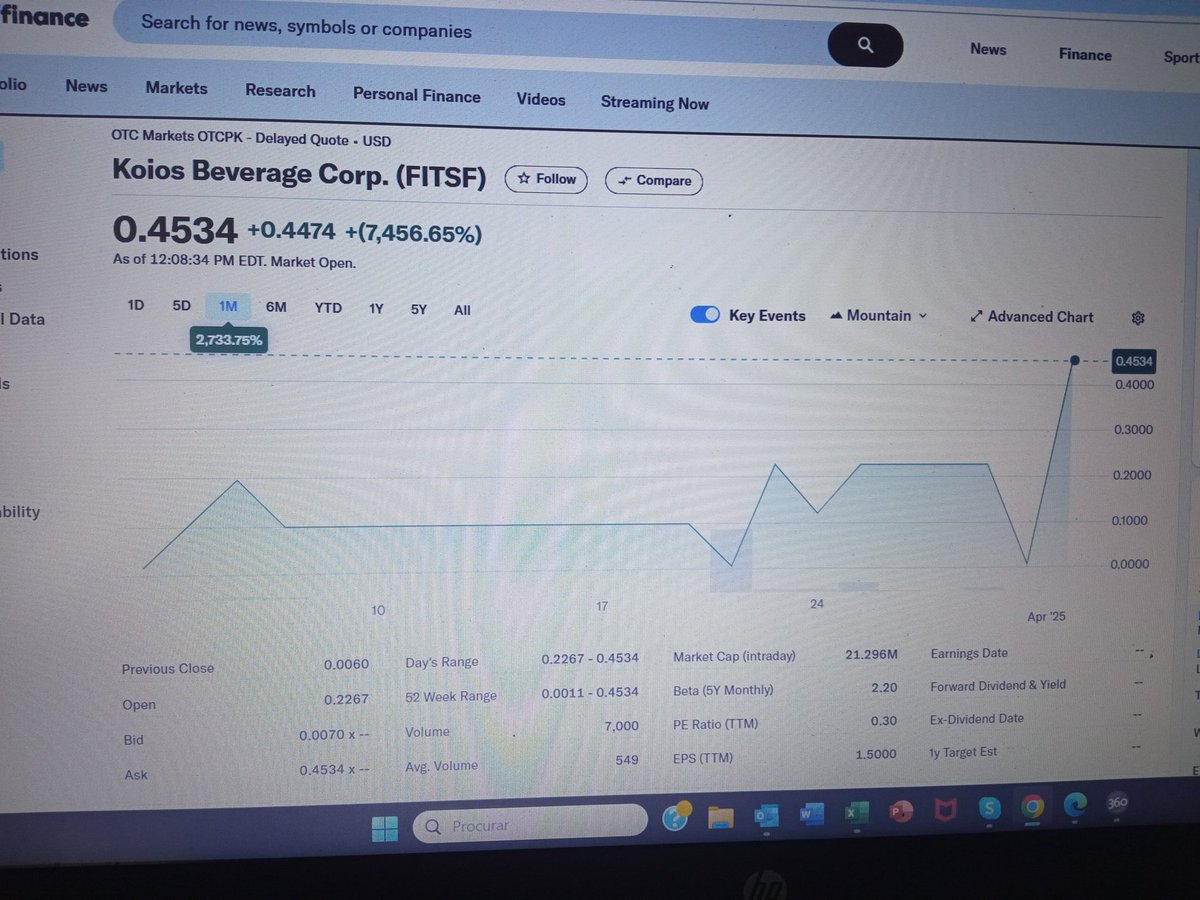Click the Koios Beverage Corp. (FITSF) heading
Screen dimensions: 1200x900
pyautogui.click(x=299, y=174)
